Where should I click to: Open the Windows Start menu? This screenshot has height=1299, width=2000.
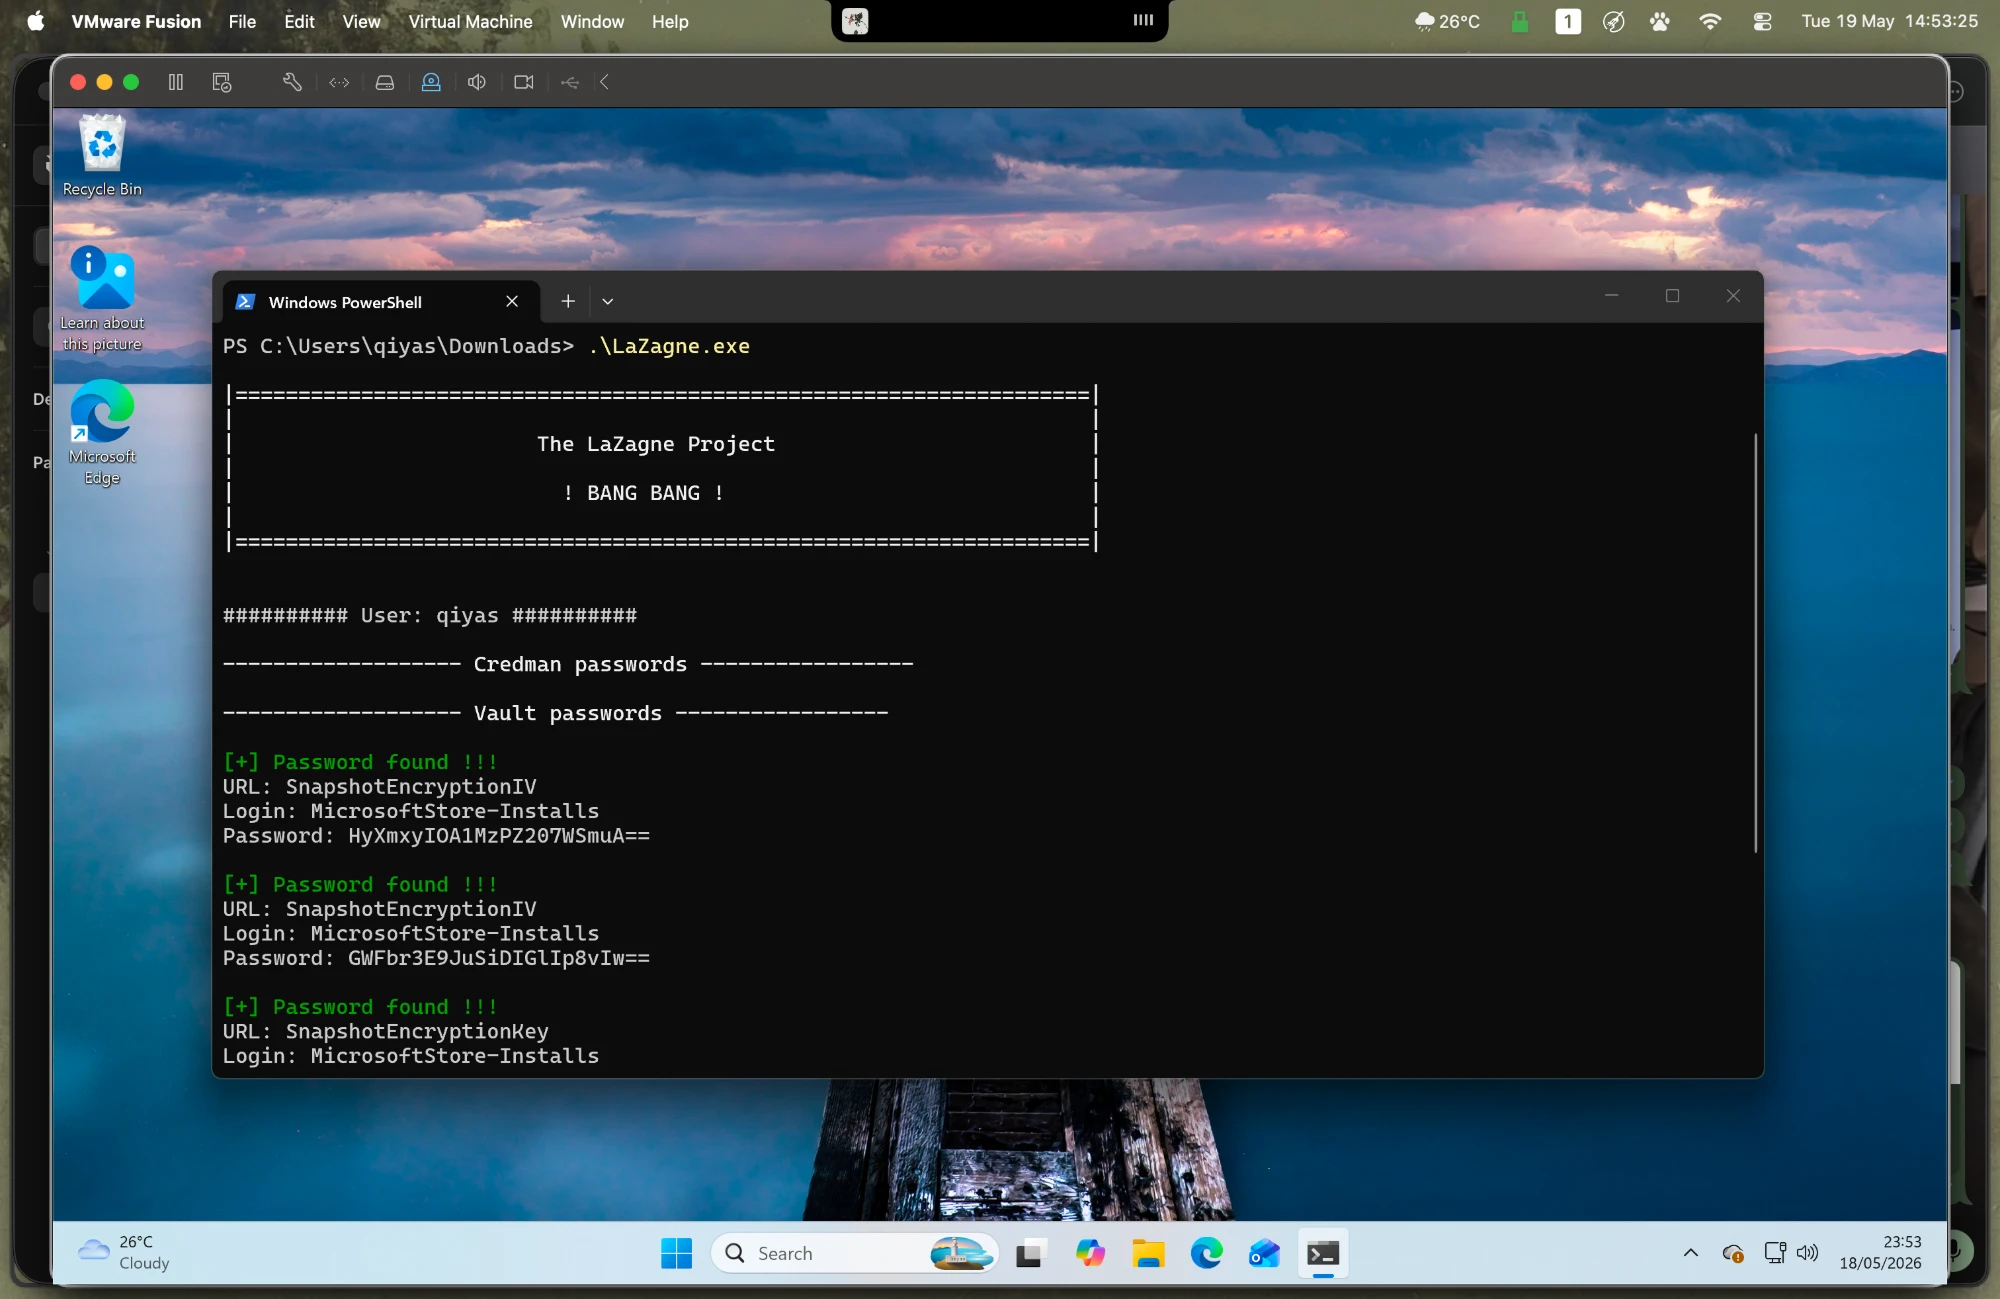tap(676, 1253)
